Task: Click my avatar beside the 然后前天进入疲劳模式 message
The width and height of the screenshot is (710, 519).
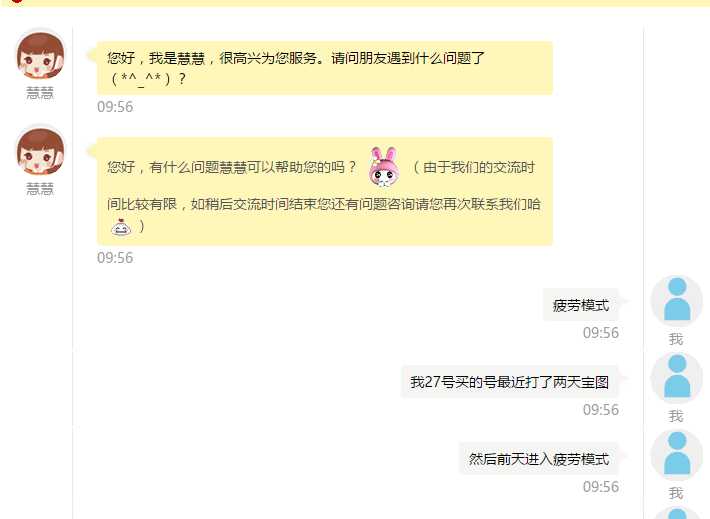Action: (x=676, y=455)
